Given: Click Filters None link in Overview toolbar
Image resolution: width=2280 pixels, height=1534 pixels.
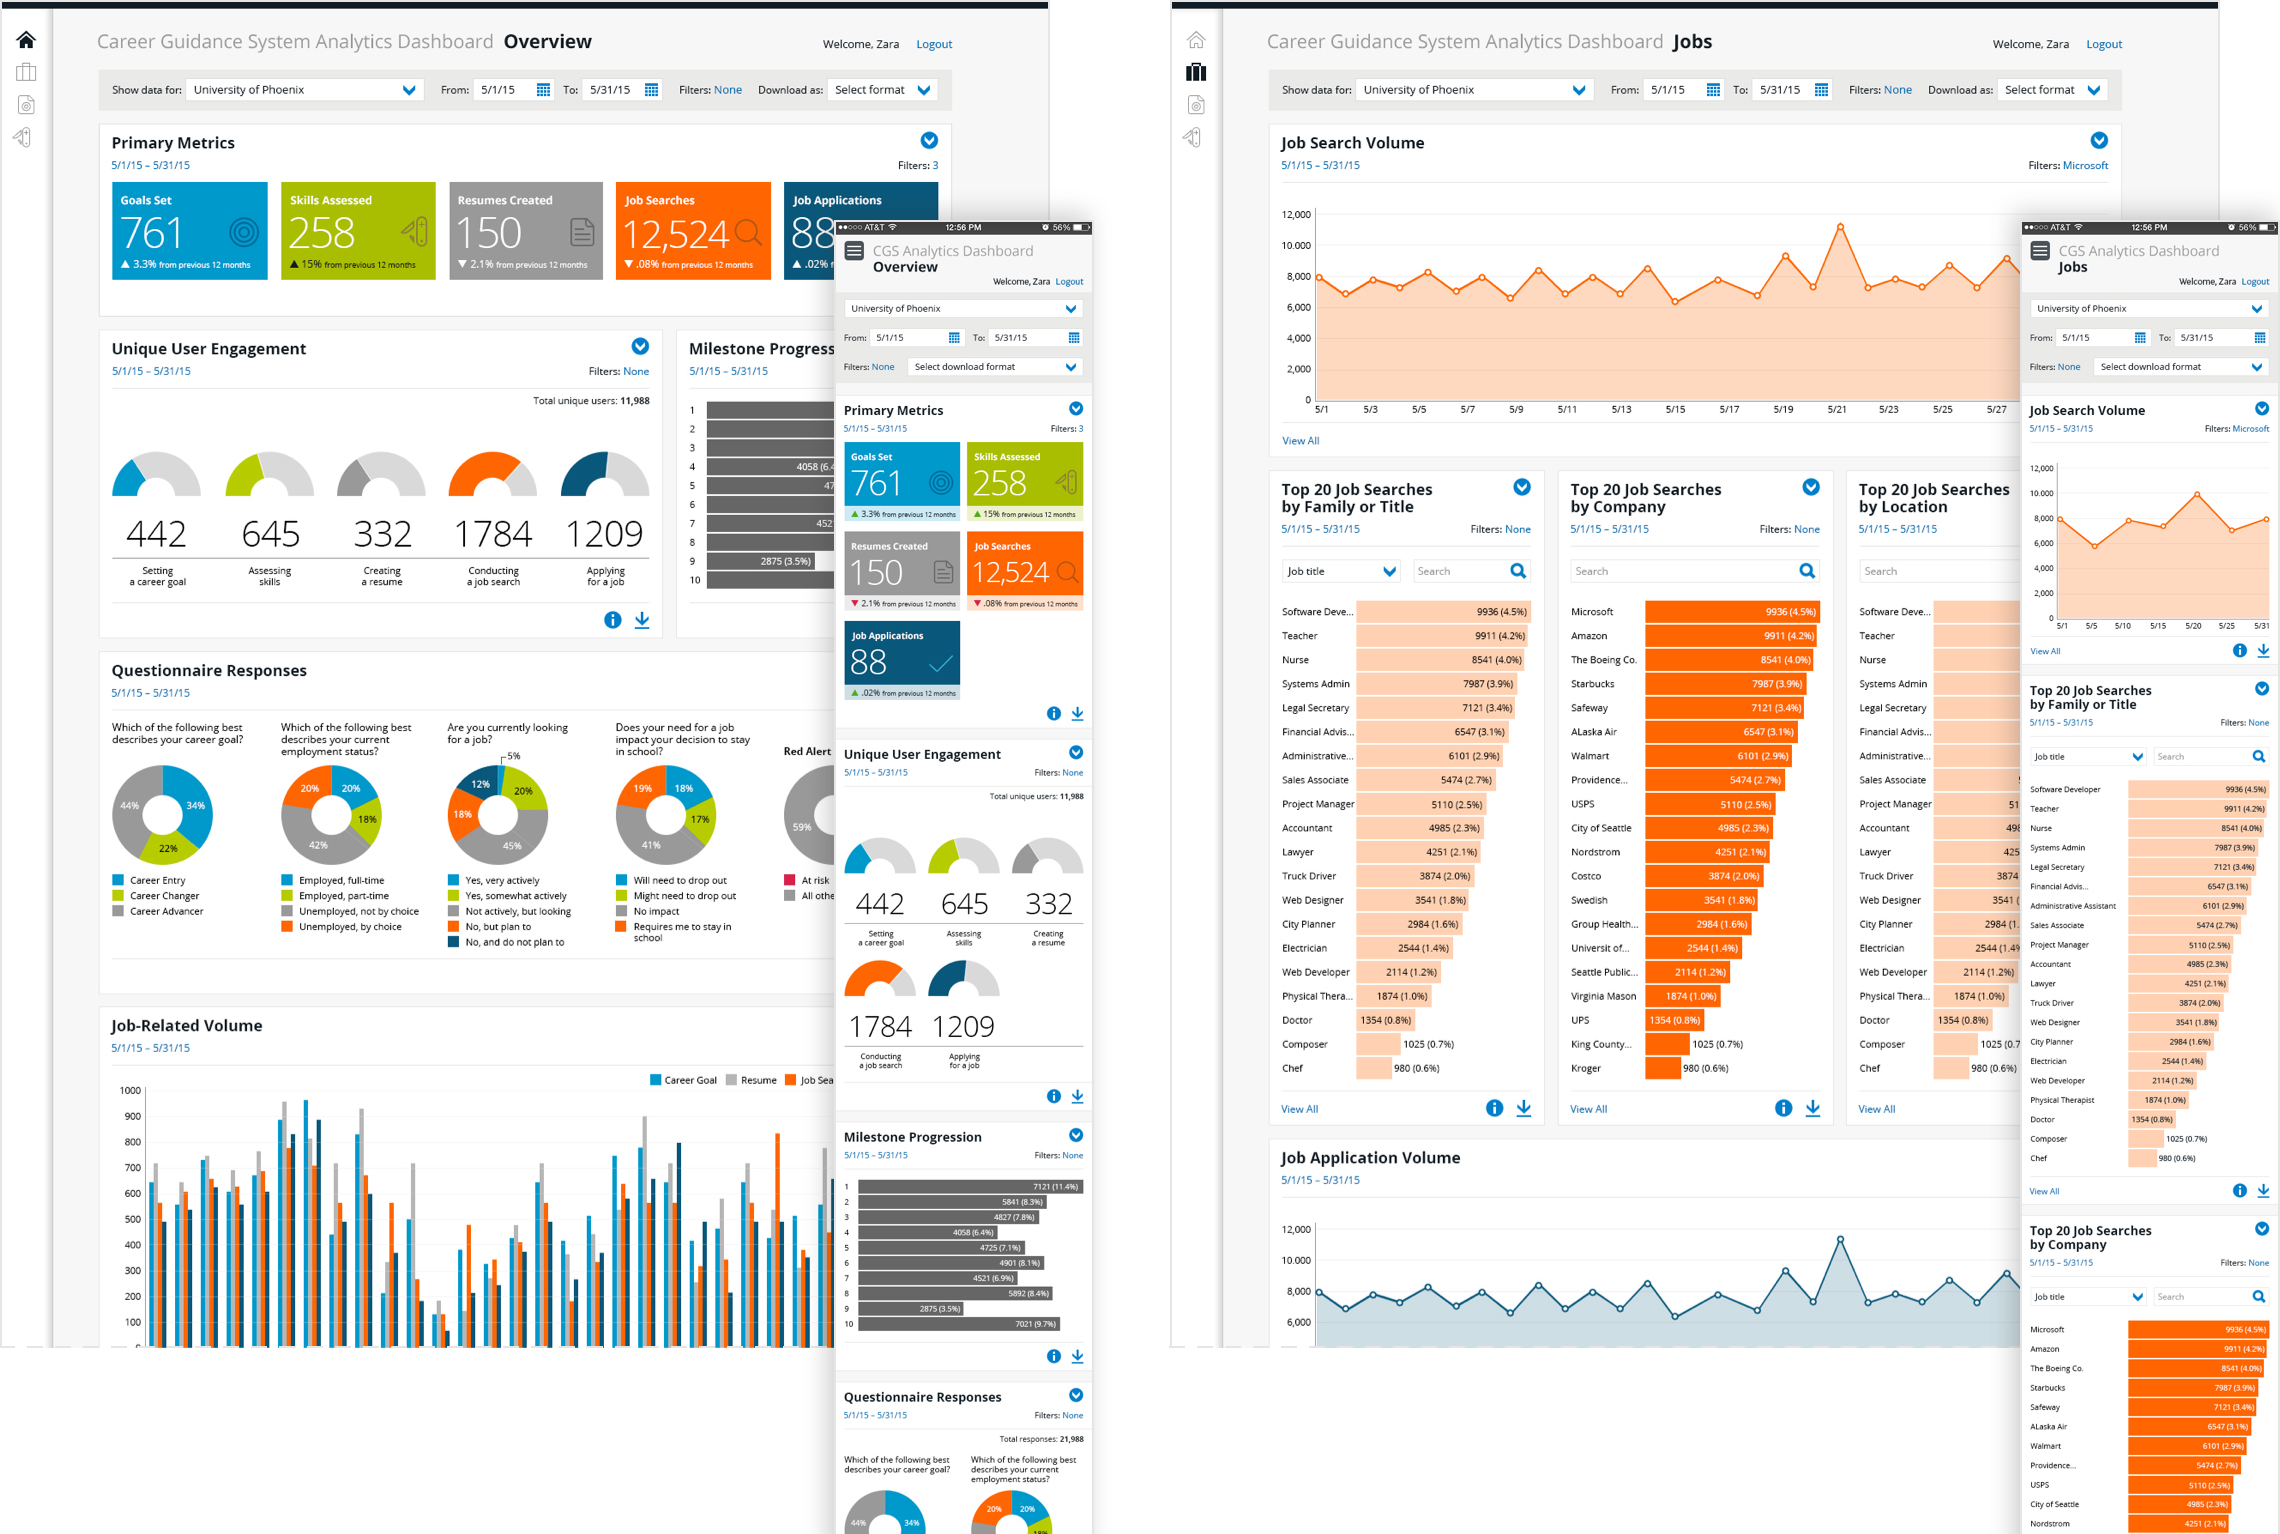Looking at the screenshot, I should (728, 90).
